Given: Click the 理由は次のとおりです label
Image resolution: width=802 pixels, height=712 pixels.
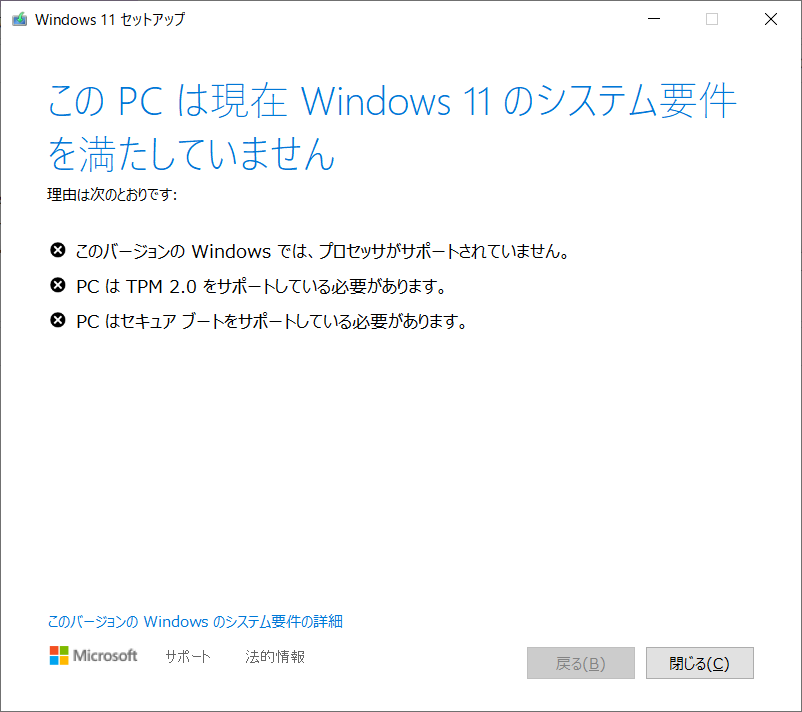Looking at the screenshot, I should pyautogui.click(x=112, y=194).
